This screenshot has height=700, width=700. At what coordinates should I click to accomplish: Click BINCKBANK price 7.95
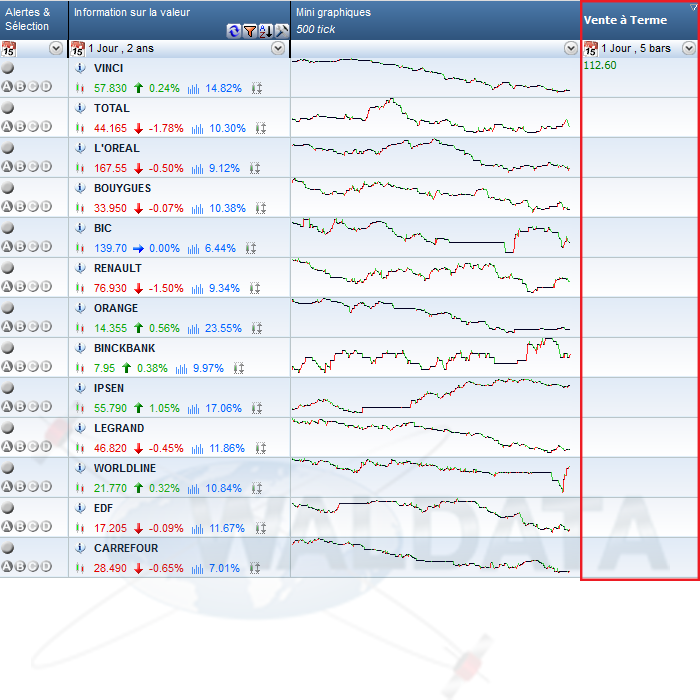click(x=104, y=368)
